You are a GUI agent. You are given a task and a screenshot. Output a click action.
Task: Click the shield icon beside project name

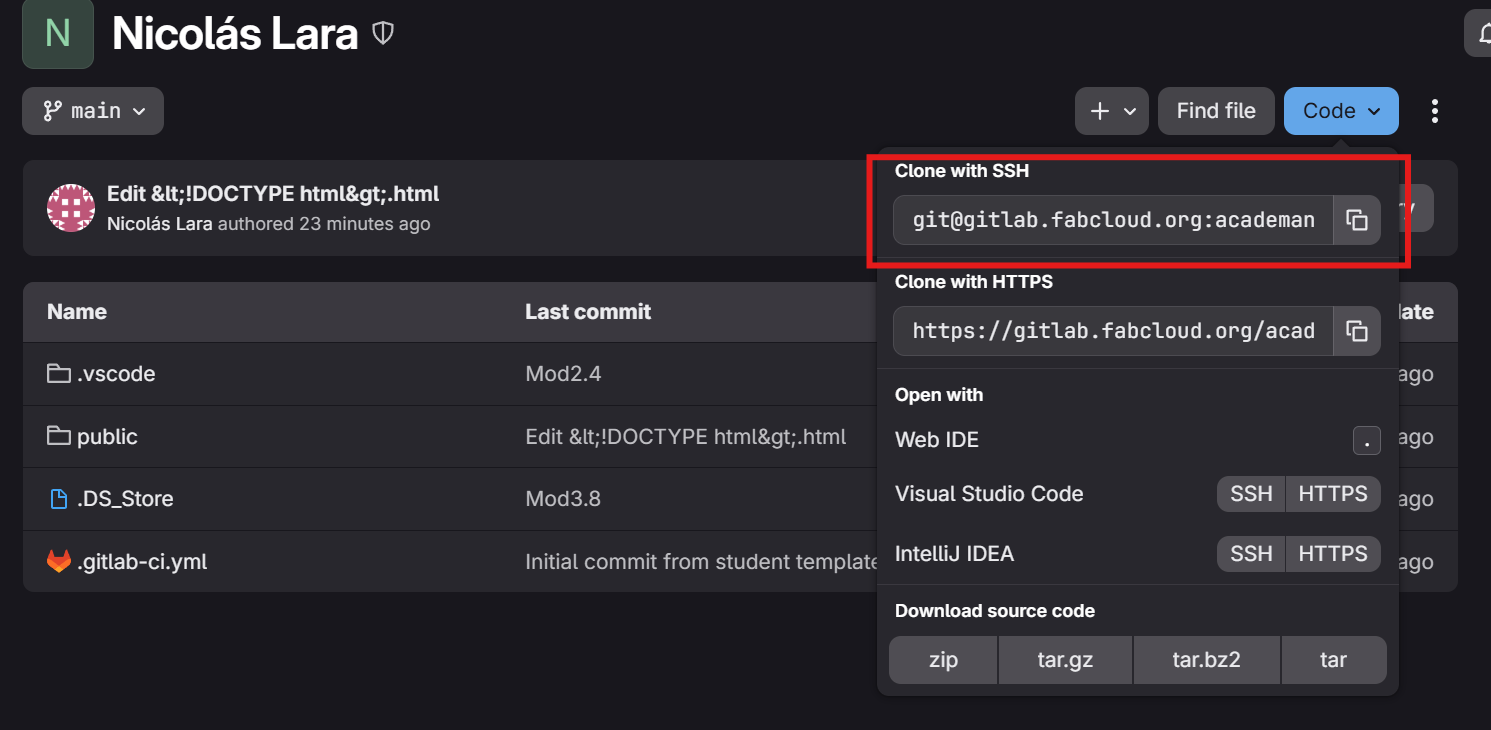tap(383, 34)
